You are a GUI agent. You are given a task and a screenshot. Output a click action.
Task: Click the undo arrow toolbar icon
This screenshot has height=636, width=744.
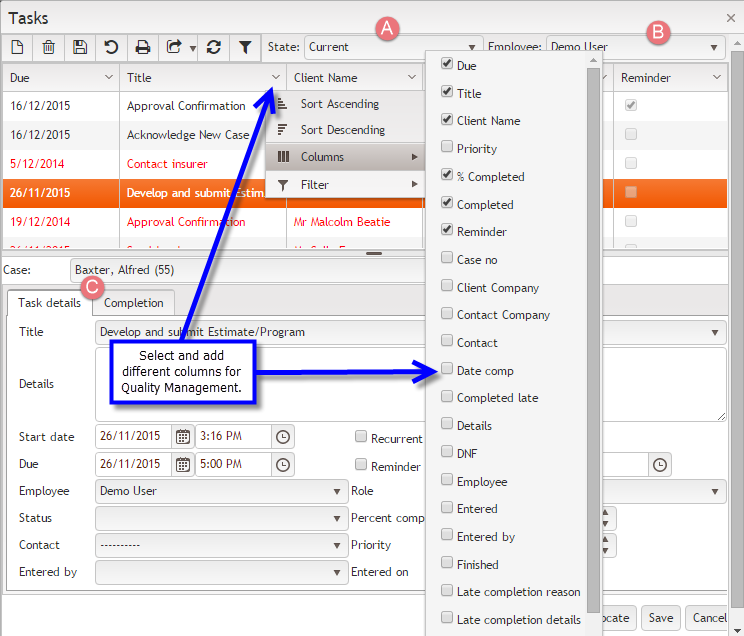click(x=111, y=47)
